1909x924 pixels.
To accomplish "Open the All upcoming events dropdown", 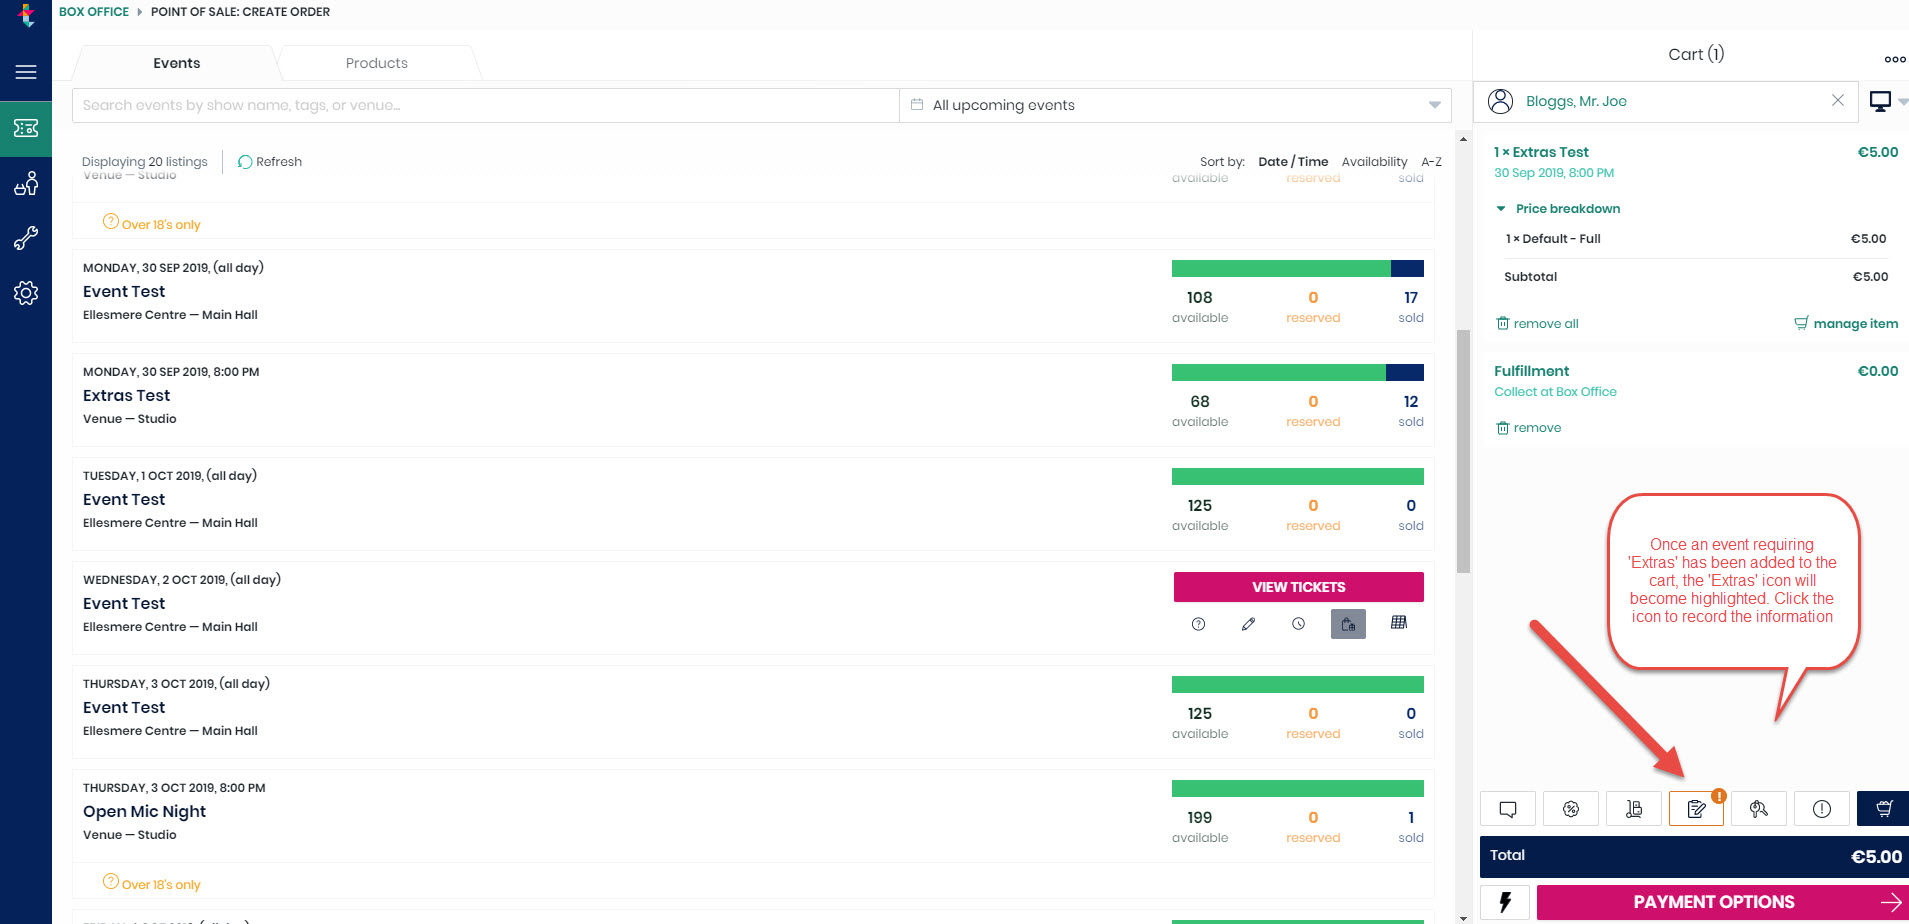I will click(1175, 105).
